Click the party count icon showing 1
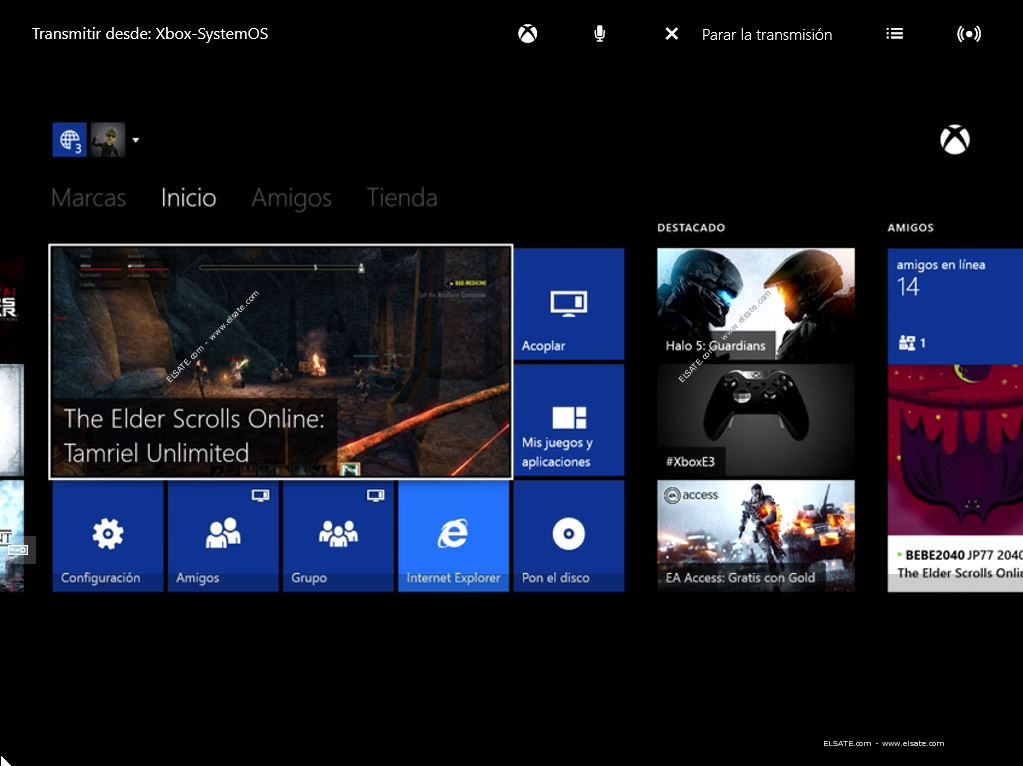 tap(912, 343)
